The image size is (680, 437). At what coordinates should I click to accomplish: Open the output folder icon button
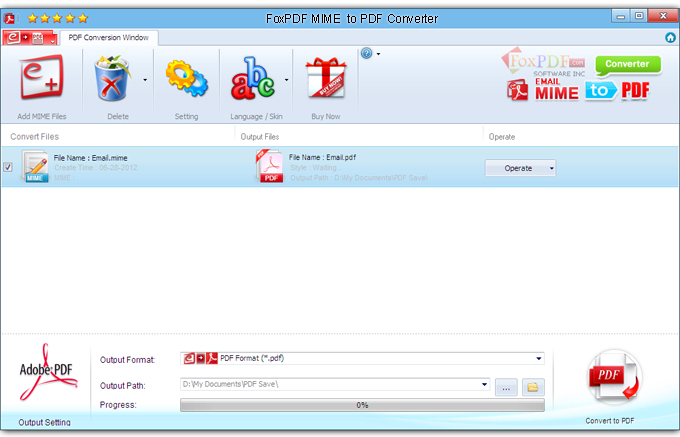(x=533, y=387)
